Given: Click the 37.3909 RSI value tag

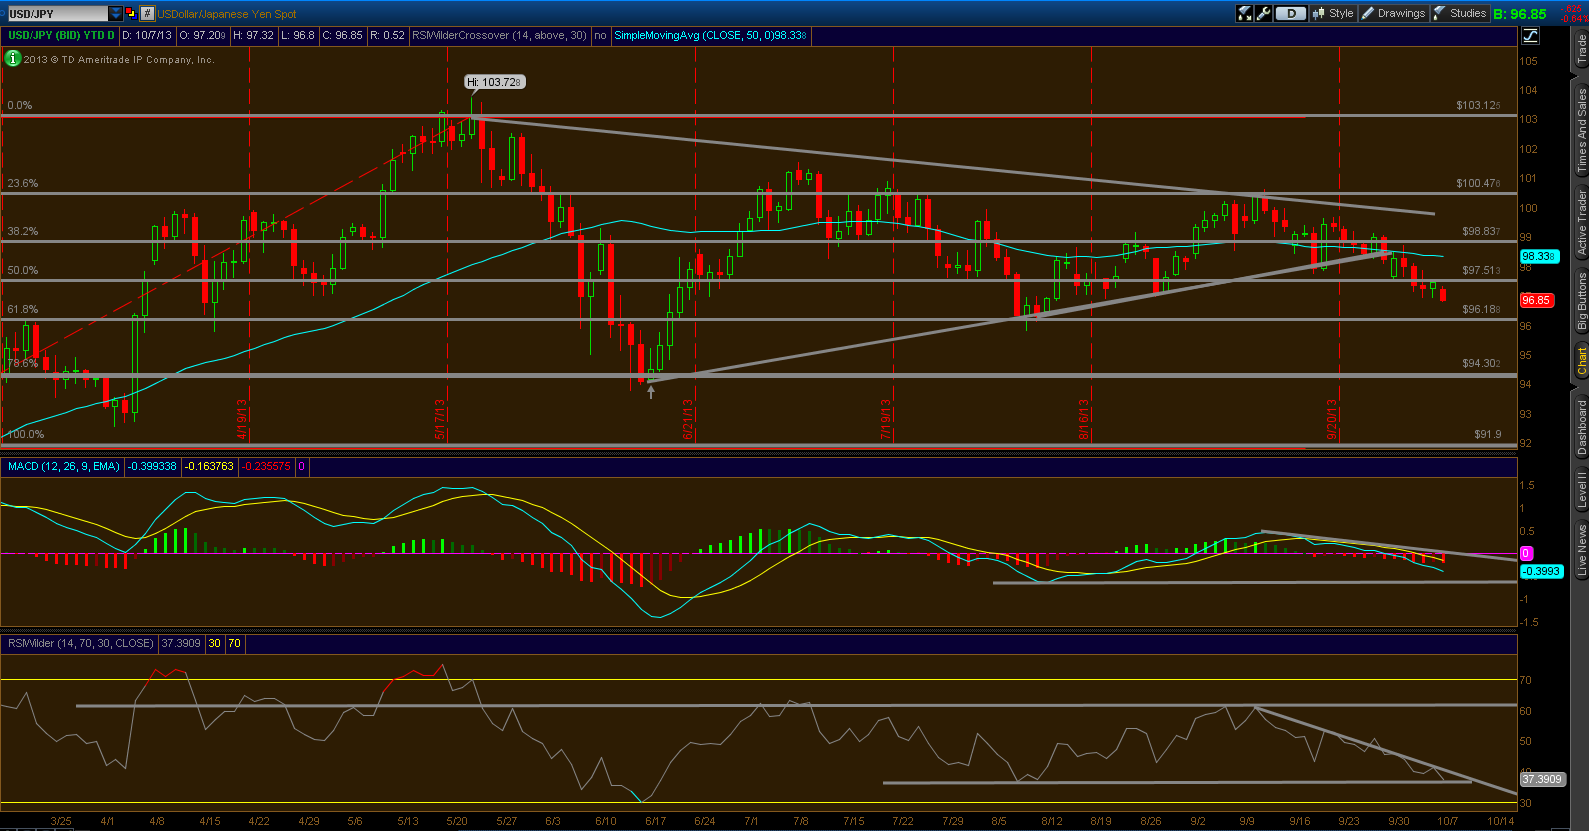Looking at the screenshot, I should point(1541,779).
